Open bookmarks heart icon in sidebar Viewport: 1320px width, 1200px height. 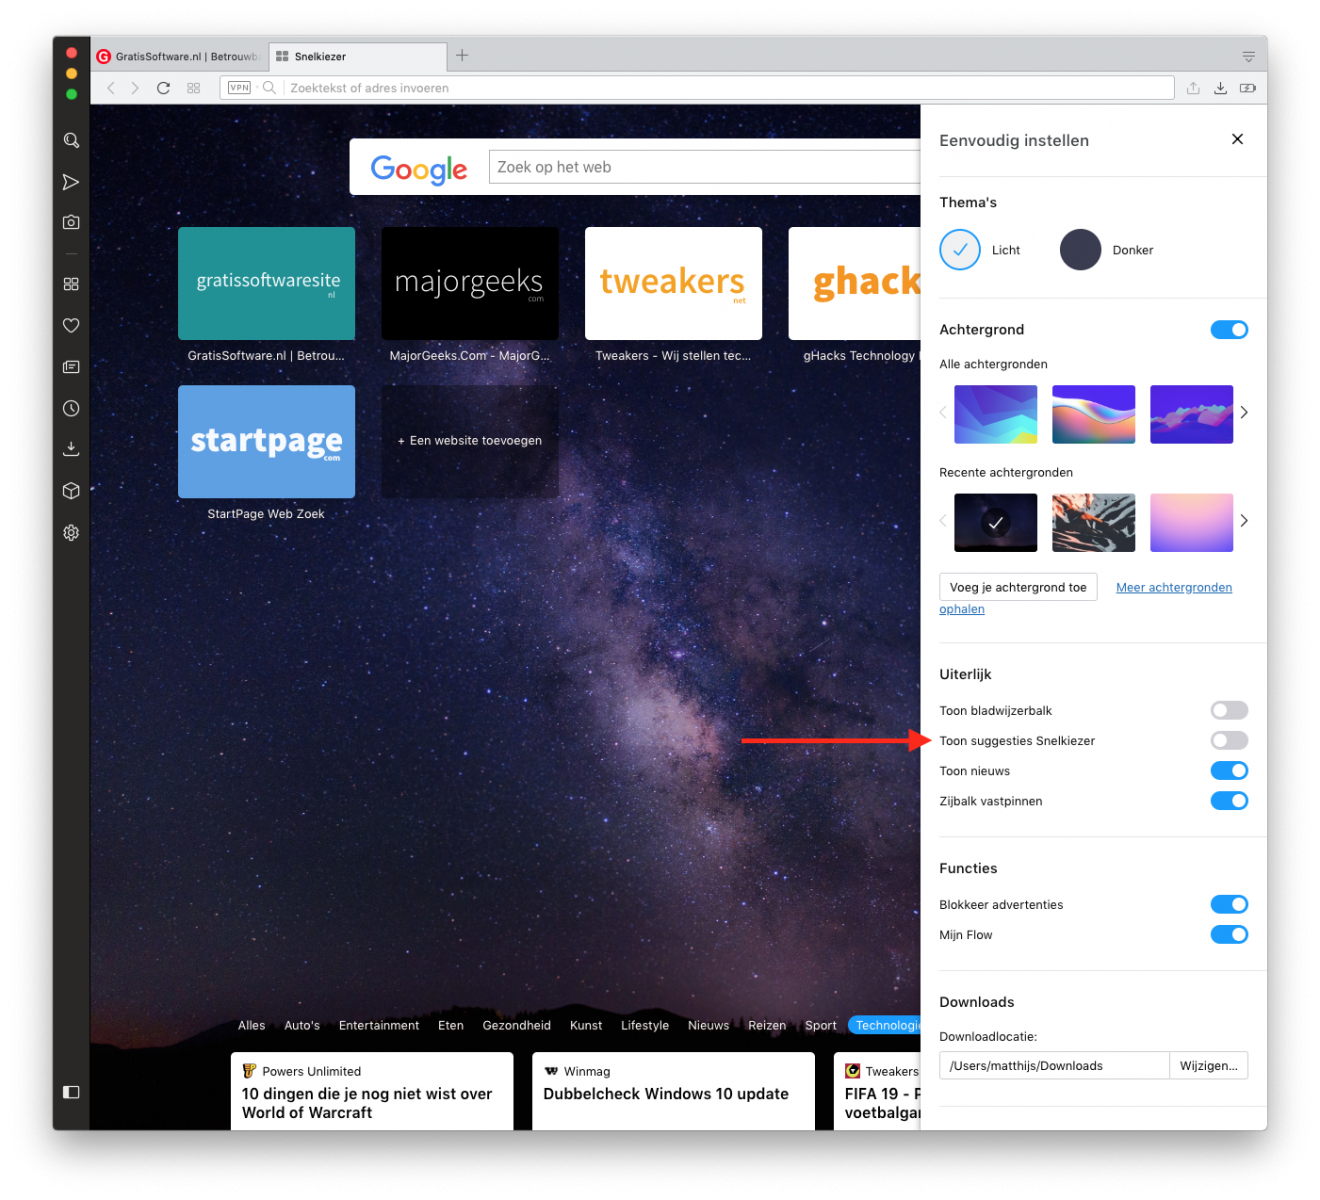(x=71, y=325)
